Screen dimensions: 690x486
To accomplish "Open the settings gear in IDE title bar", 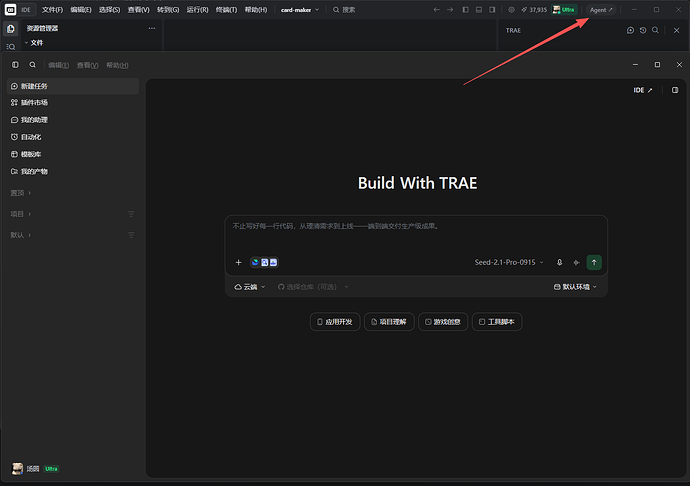I will click(x=511, y=10).
